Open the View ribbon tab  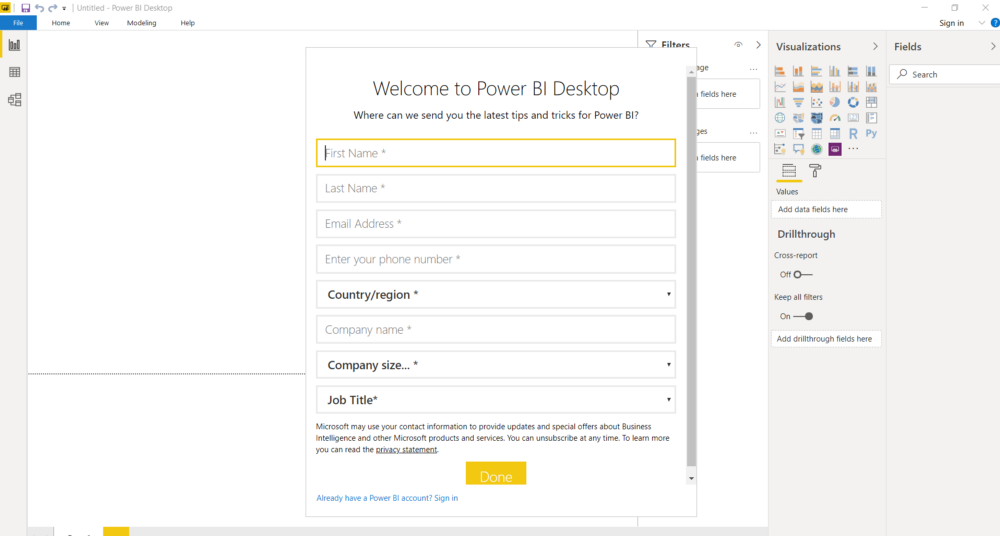101,23
